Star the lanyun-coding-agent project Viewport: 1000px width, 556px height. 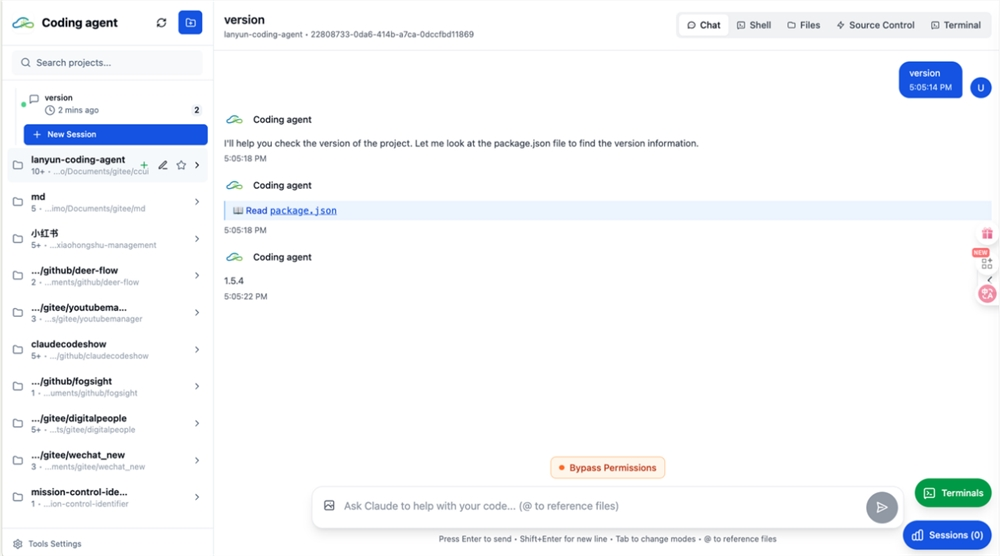click(x=181, y=165)
